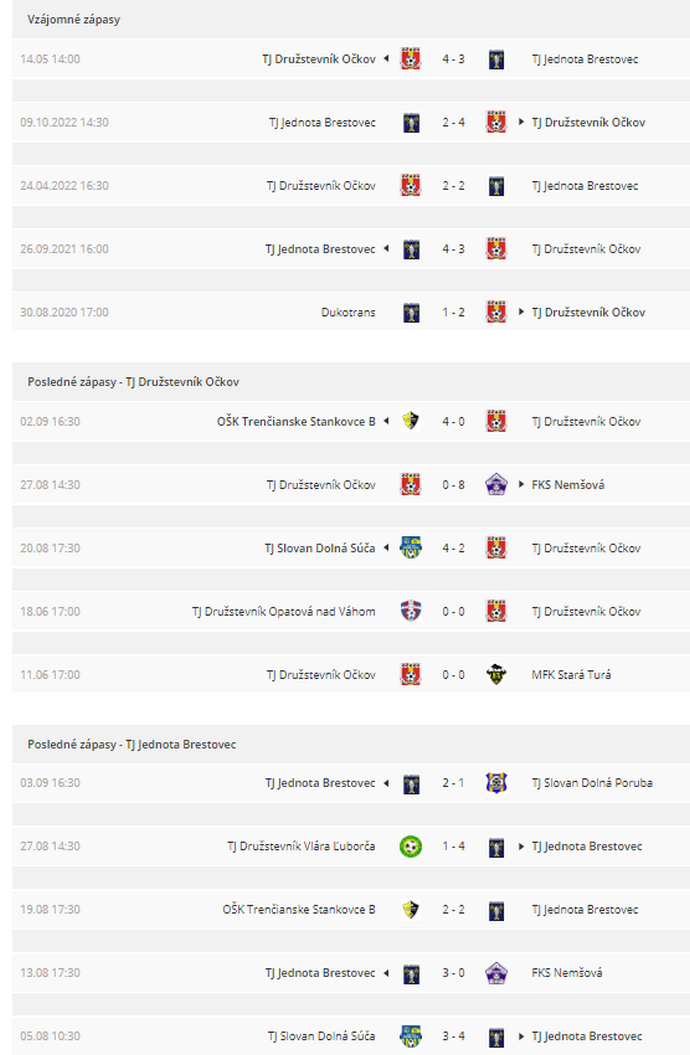The height and width of the screenshot is (1055, 690).
Task: Click Posledné zápasy - TJ Jednota Brestovec header
Action: [x=132, y=744]
